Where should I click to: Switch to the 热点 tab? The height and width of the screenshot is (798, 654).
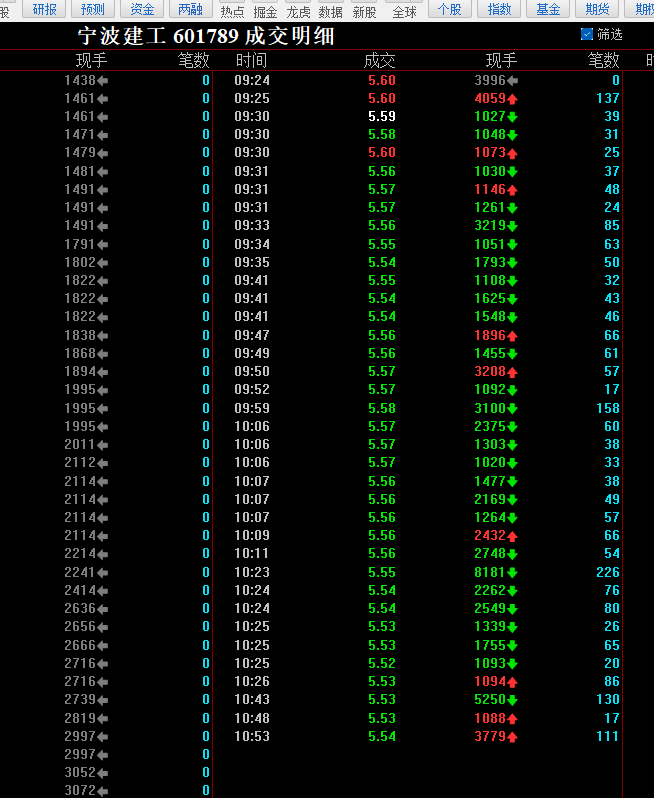pyautogui.click(x=232, y=12)
